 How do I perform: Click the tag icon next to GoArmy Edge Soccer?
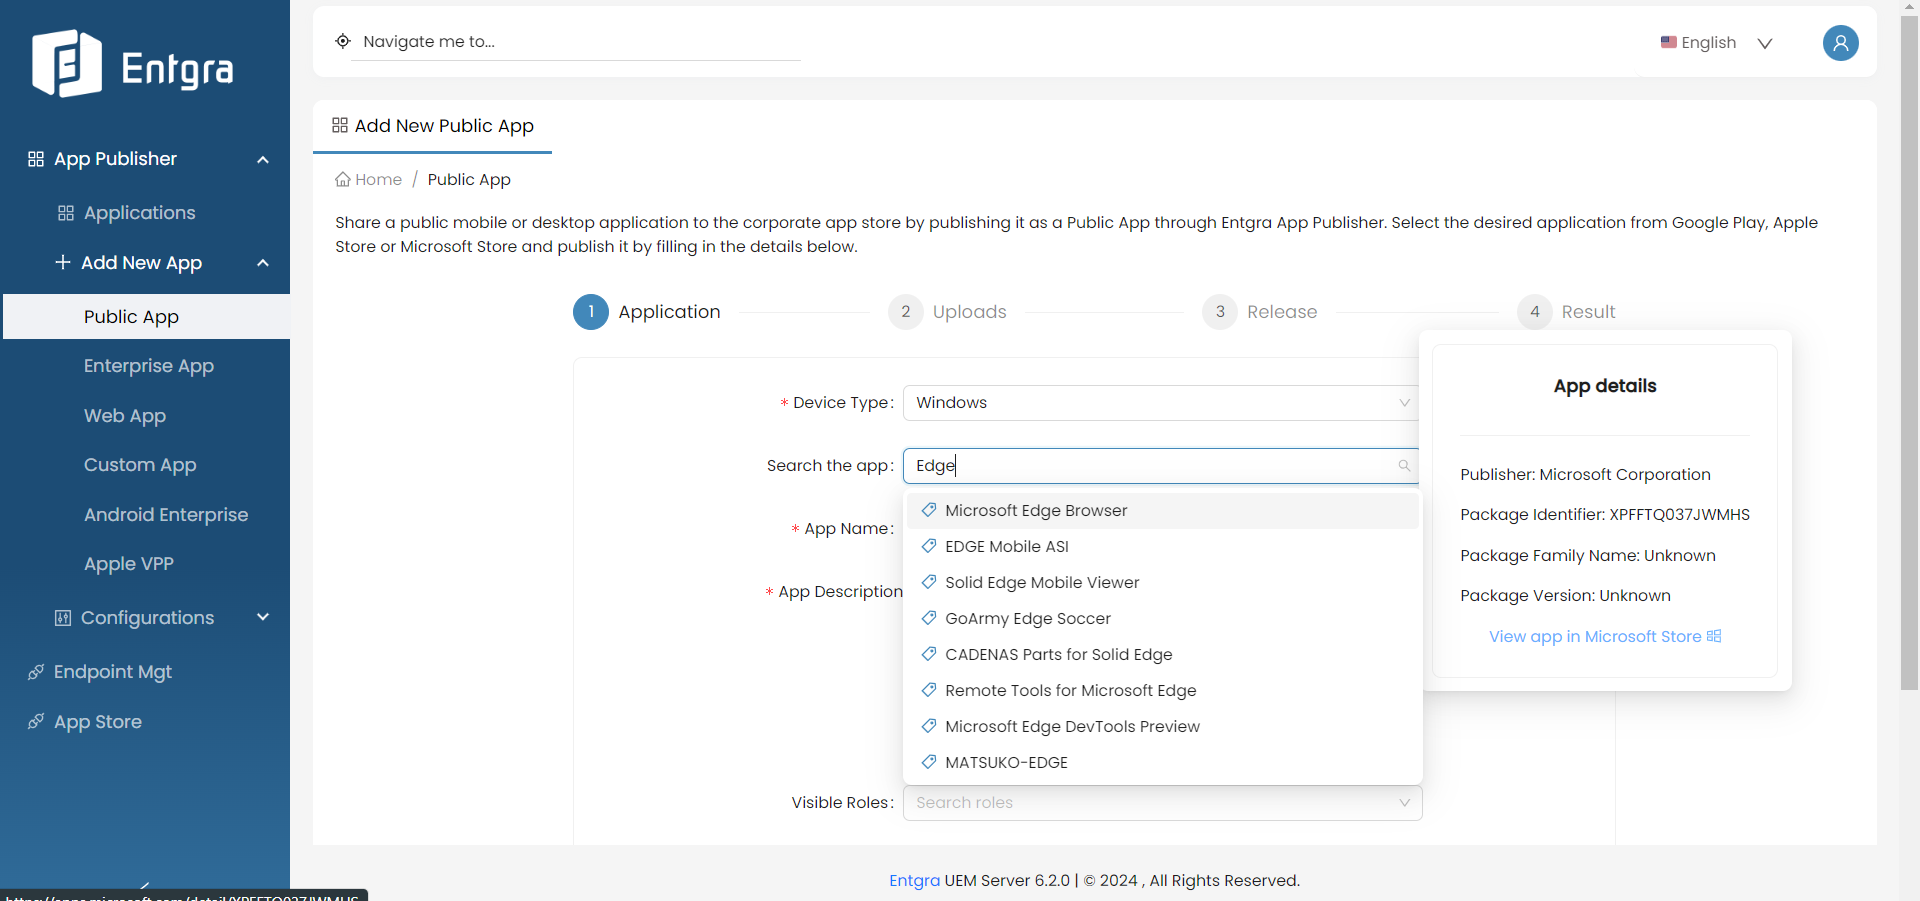click(x=929, y=618)
